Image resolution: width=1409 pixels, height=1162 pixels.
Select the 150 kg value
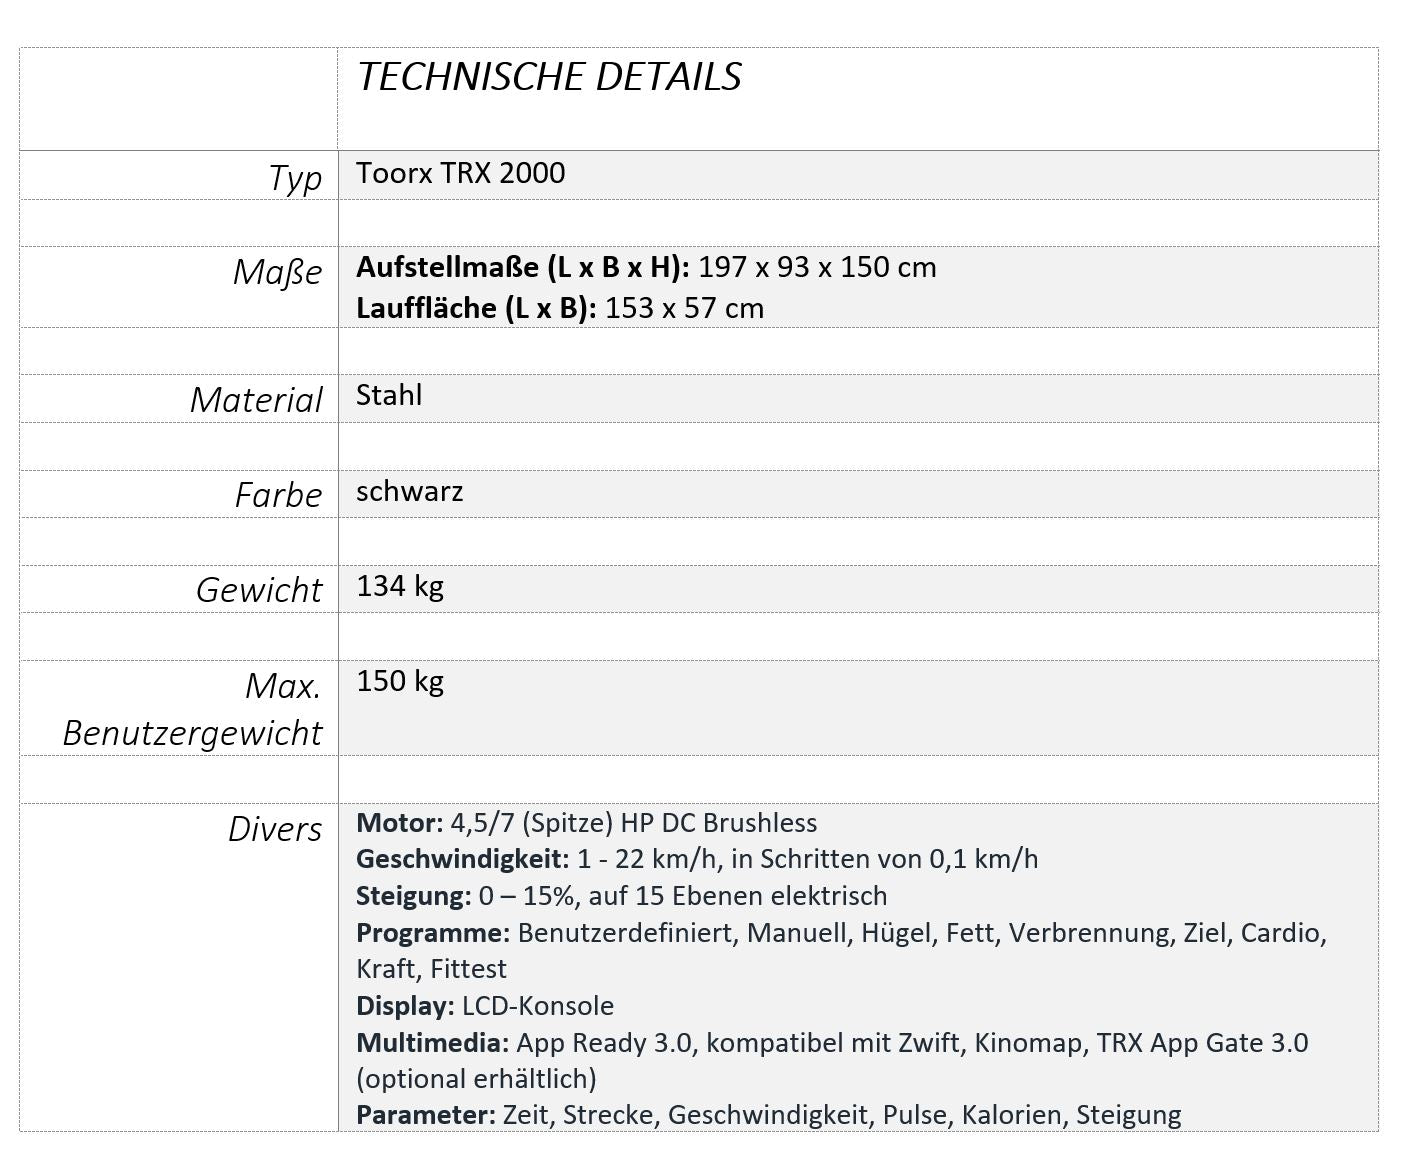tap(400, 681)
